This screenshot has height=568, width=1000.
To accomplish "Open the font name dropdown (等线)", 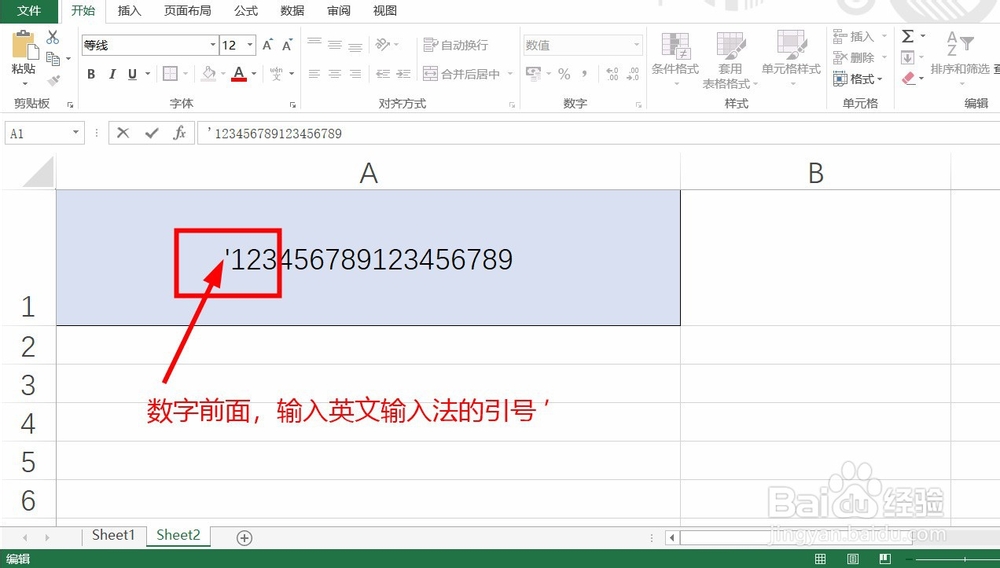I will pyautogui.click(x=212, y=45).
